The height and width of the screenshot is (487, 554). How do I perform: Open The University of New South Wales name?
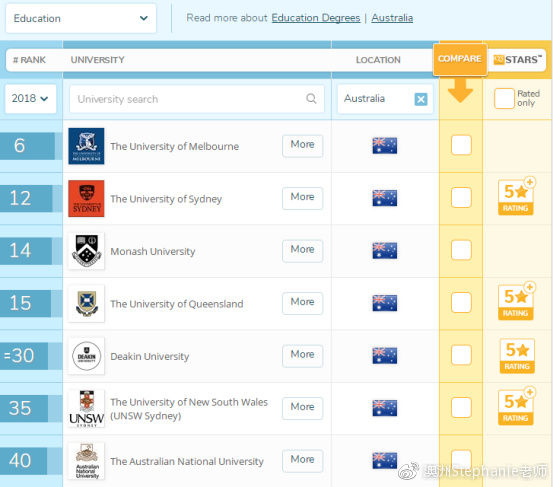[x=189, y=409]
